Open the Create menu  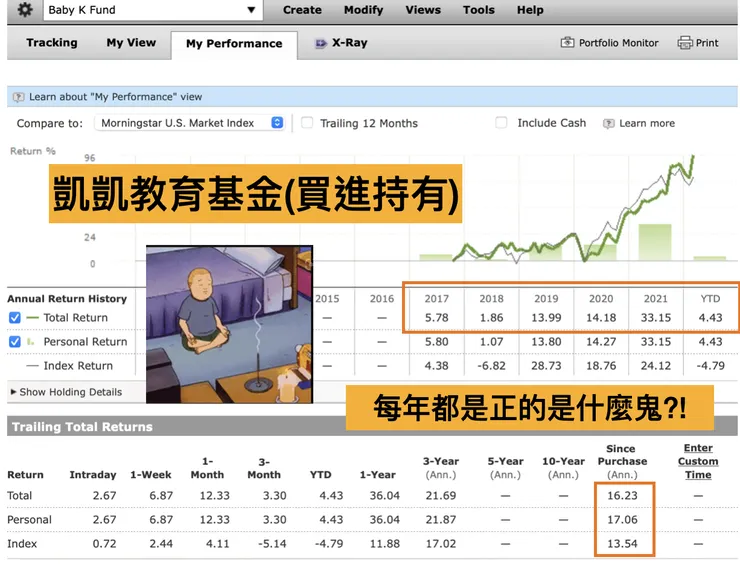click(302, 10)
